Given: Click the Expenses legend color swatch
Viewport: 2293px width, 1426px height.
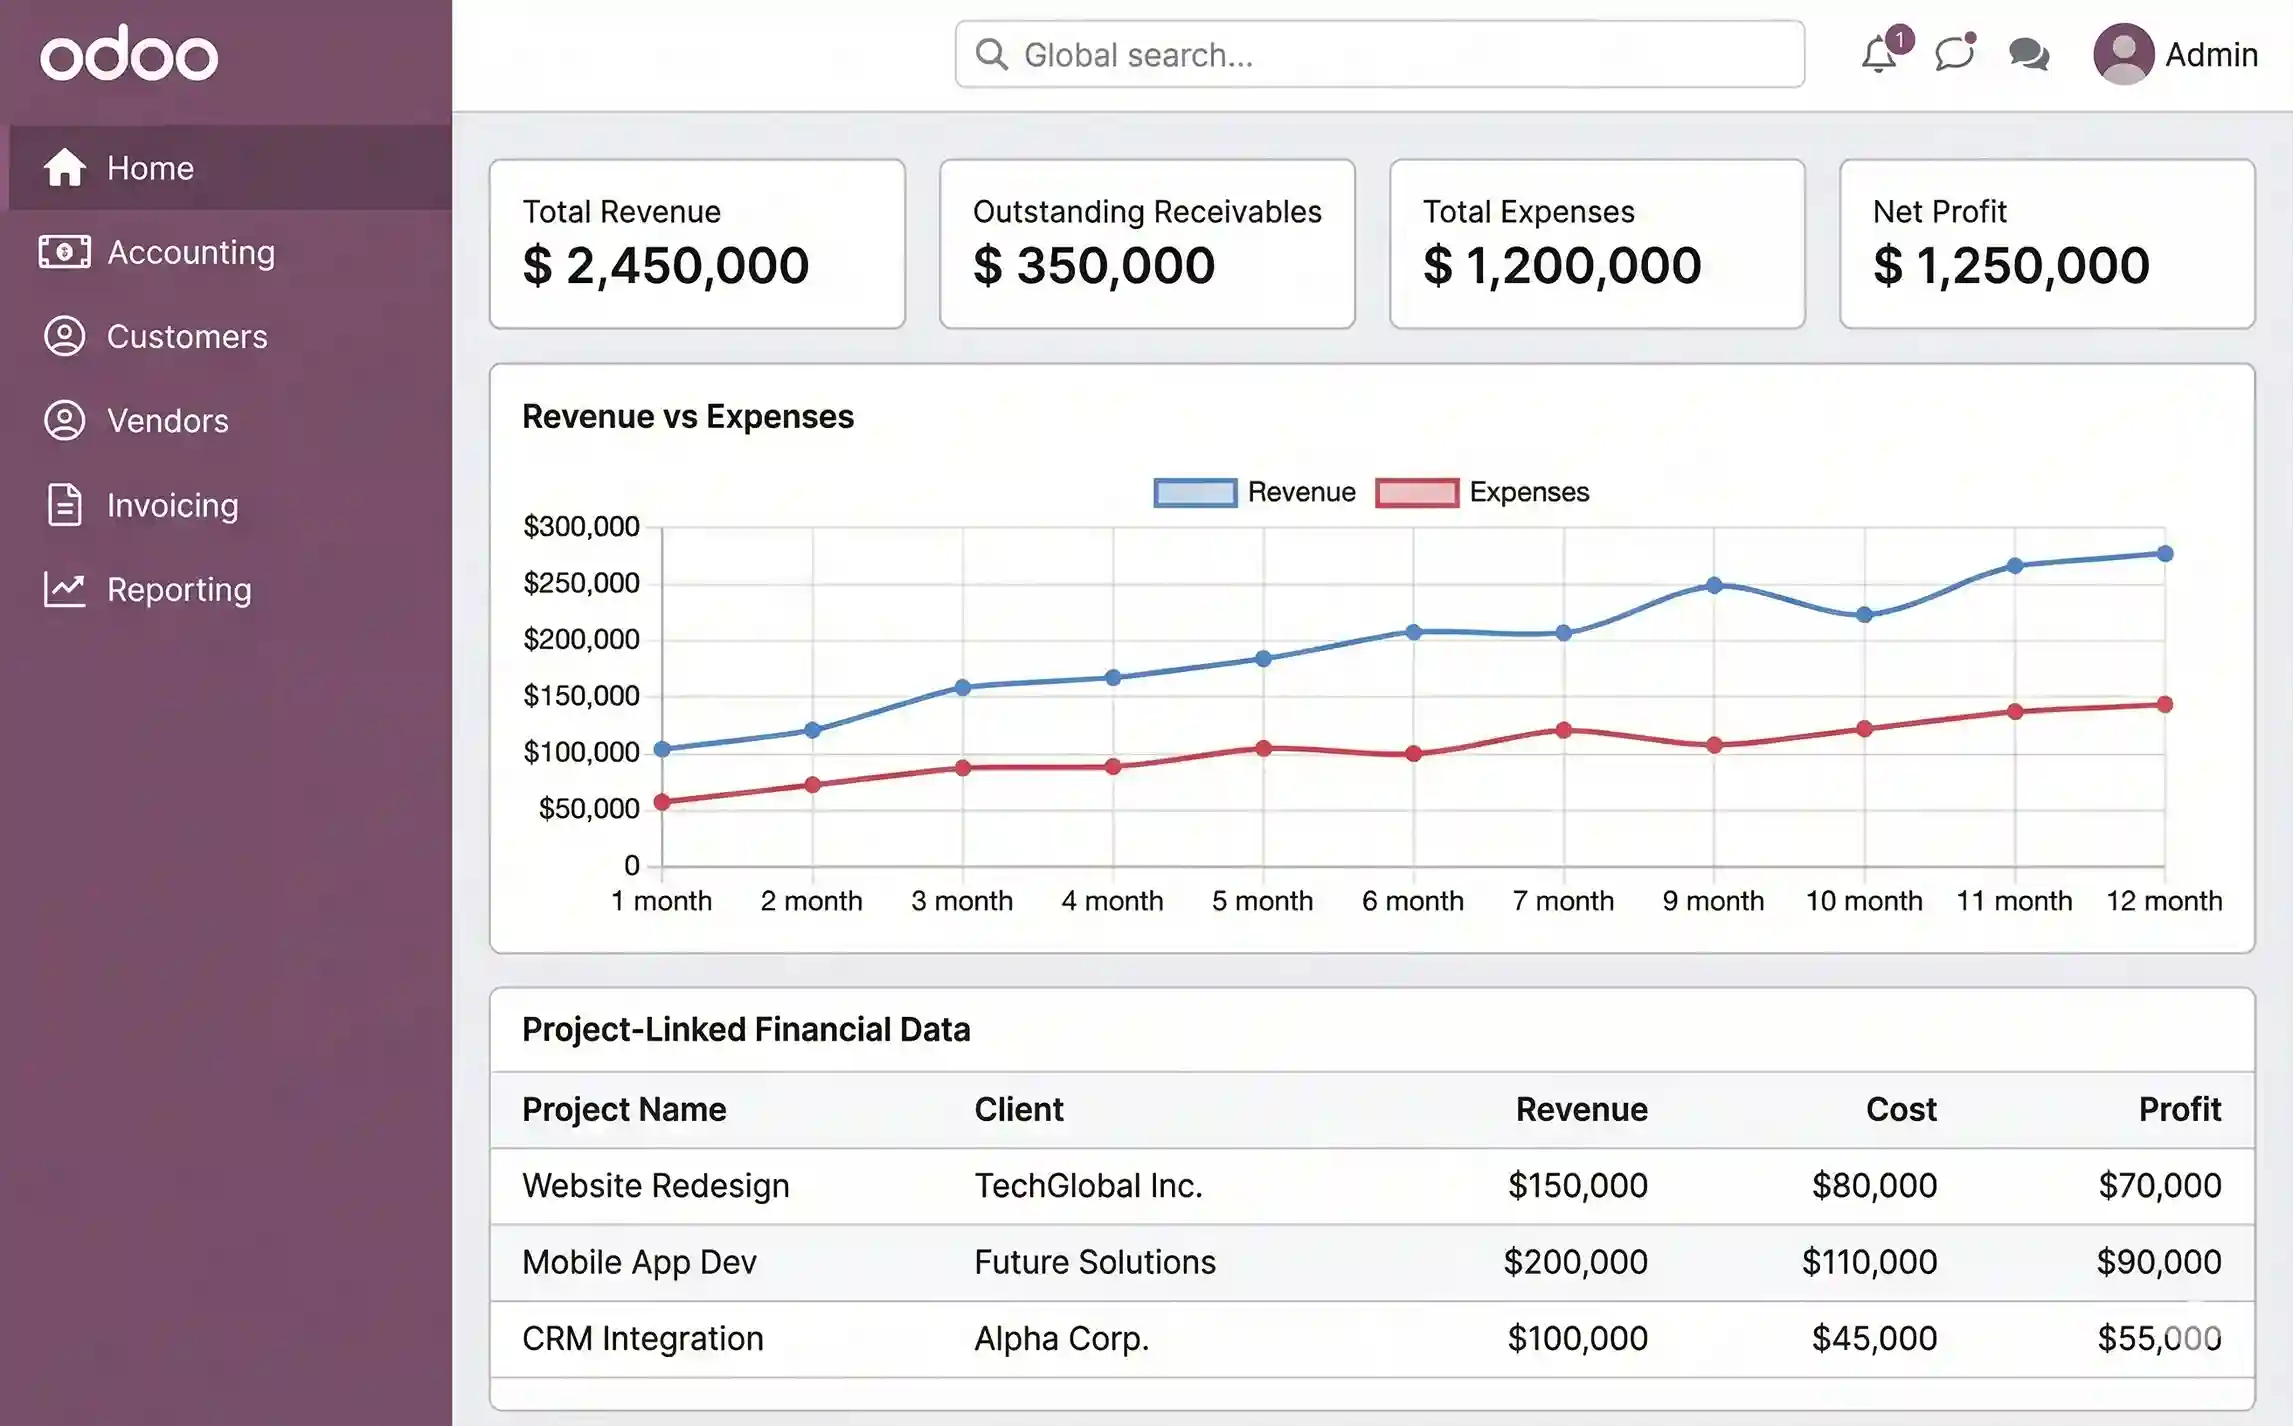Looking at the screenshot, I should pos(1416,491).
